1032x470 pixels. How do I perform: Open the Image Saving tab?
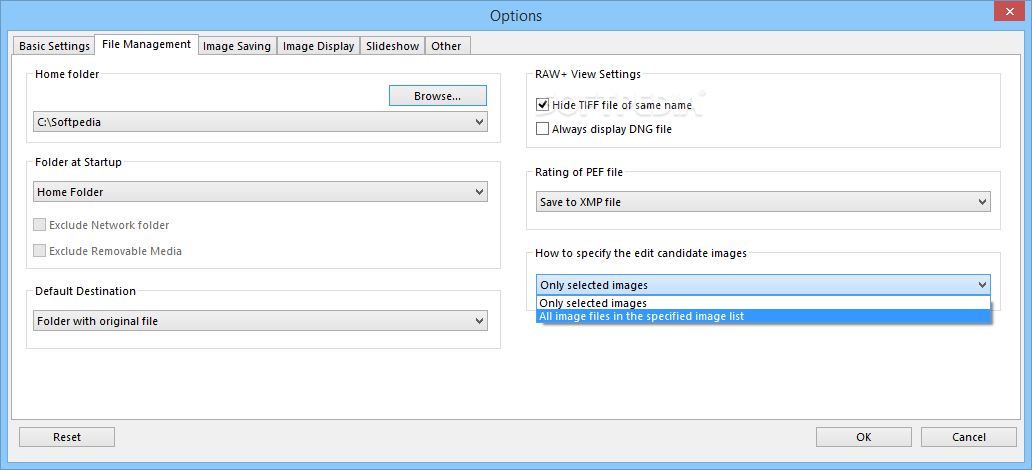click(x=237, y=46)
